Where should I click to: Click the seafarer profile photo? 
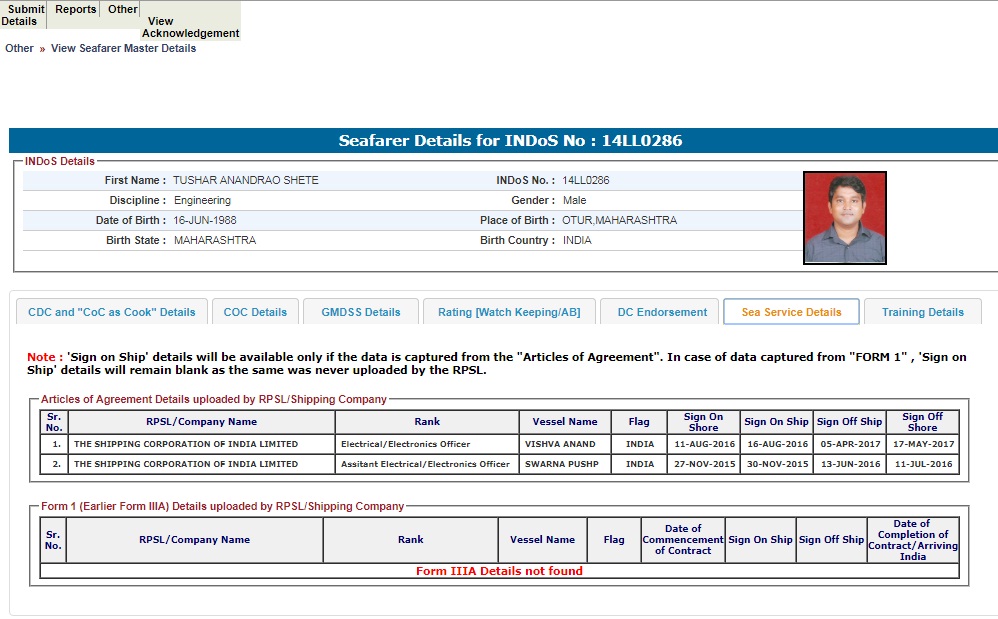(844, 217)
